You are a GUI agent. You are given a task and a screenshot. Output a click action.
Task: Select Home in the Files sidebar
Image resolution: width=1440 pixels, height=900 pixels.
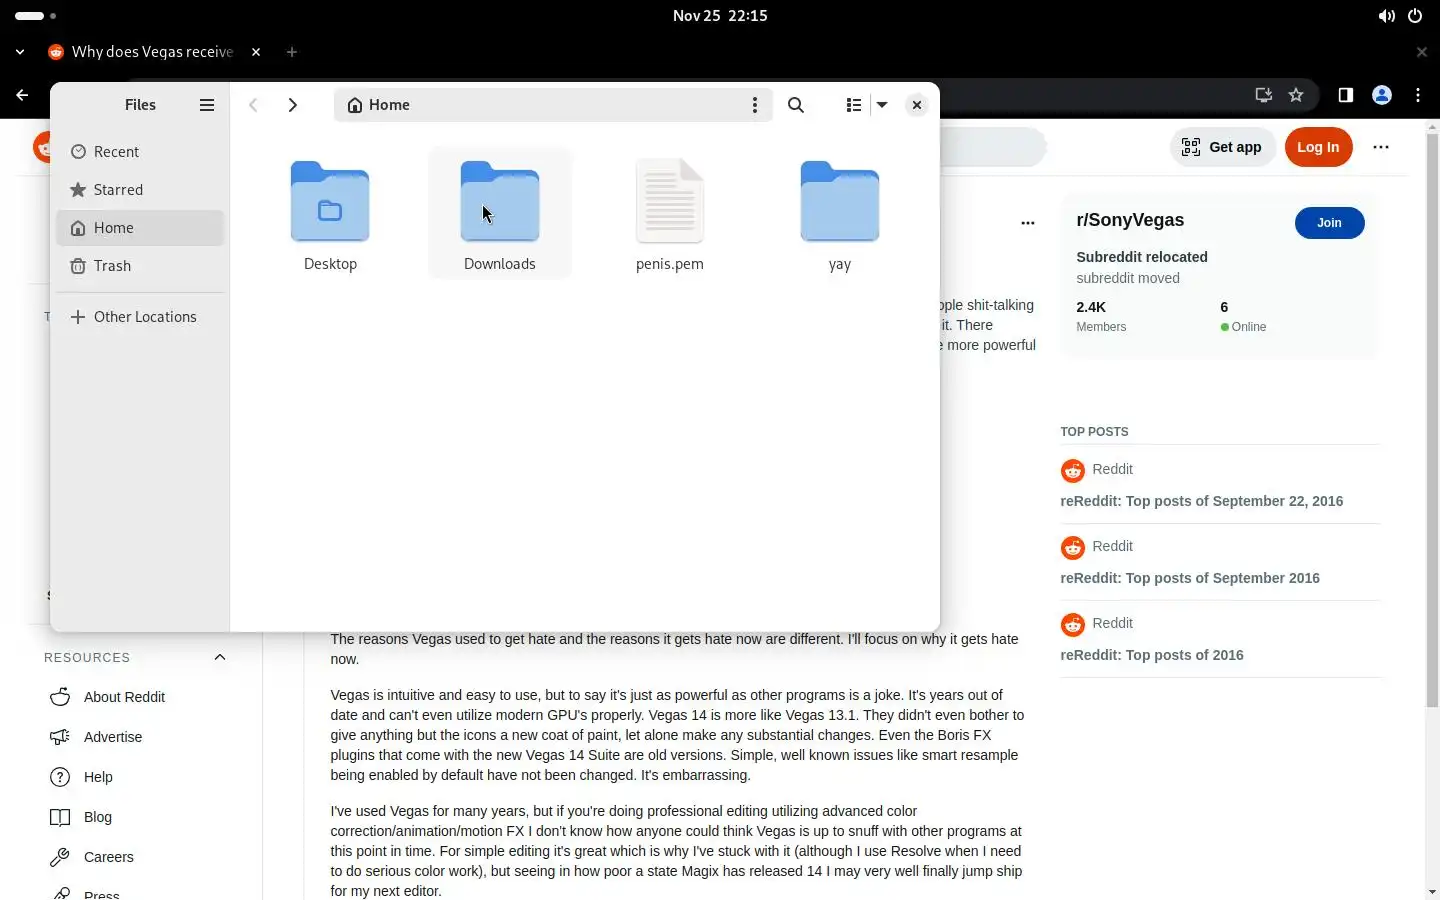pyautogui.click(x=140, y=228)
